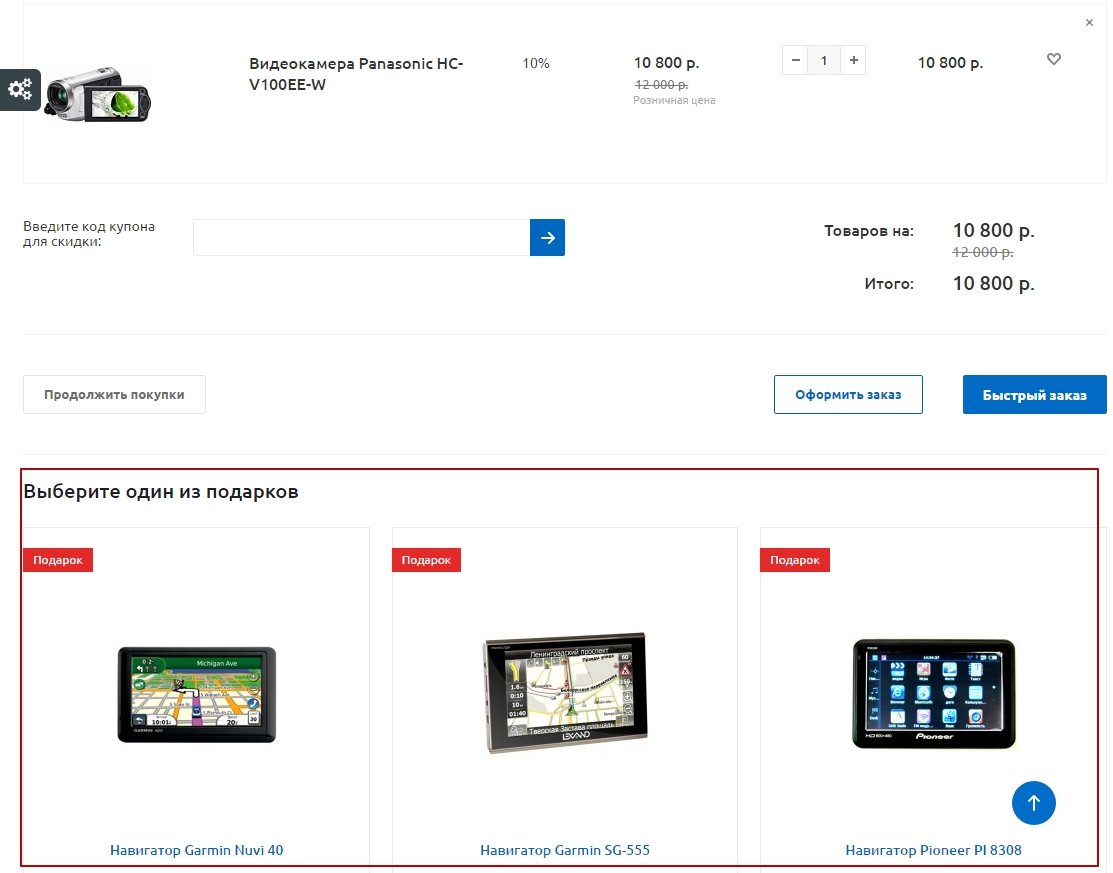
Task: Click Оформить заказ button
Action: tap(848, 395)
